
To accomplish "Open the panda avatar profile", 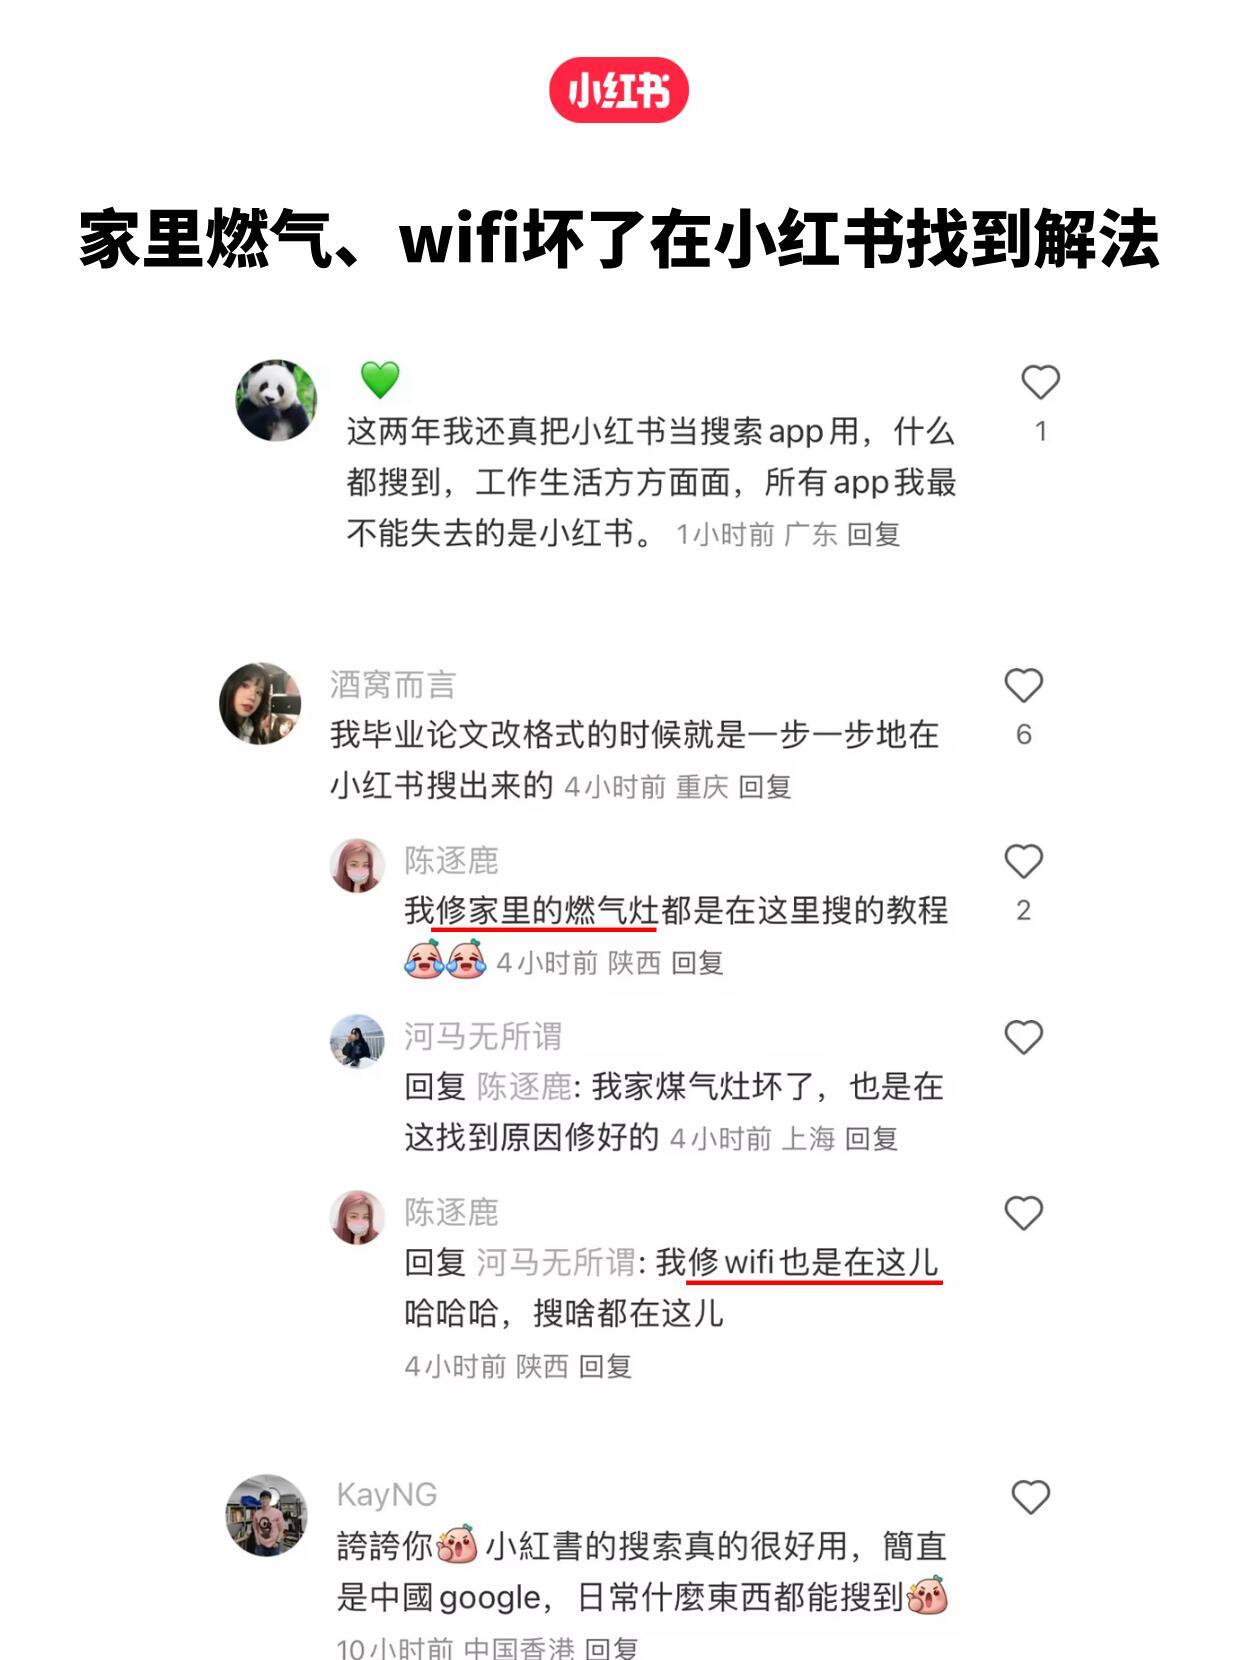I will click(277, 401).
